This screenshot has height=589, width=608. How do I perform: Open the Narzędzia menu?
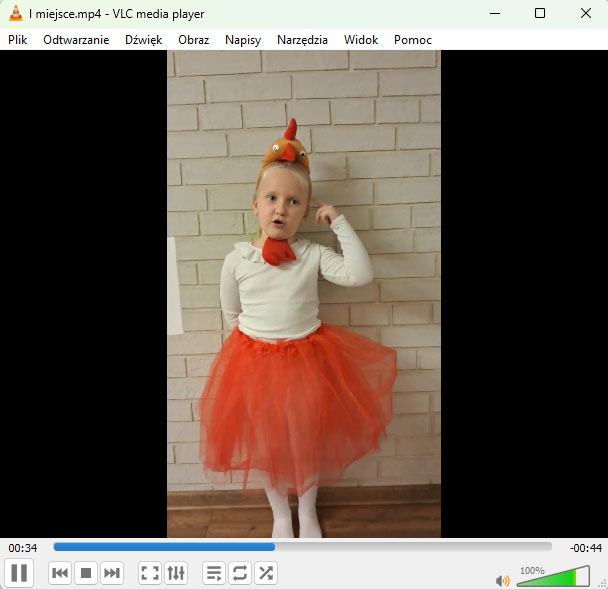click(302, 40)
